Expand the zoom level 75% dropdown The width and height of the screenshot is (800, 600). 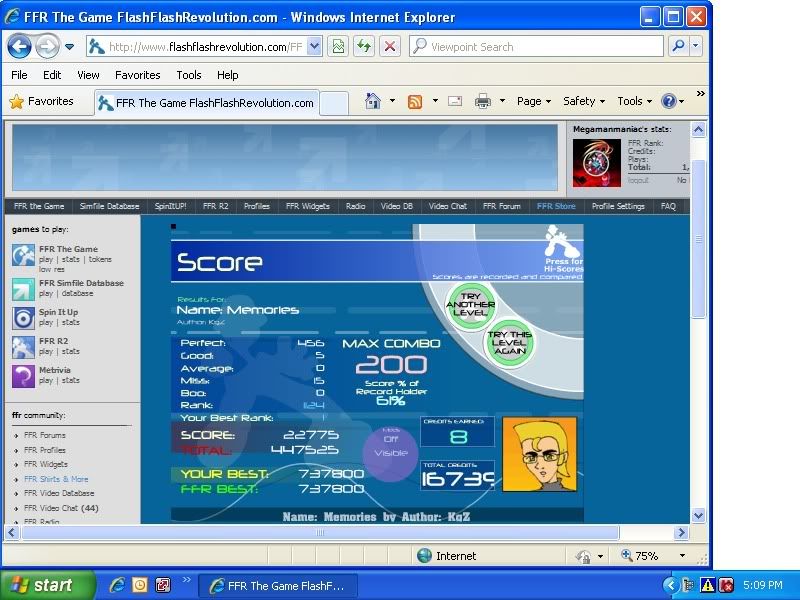point(683,556)
